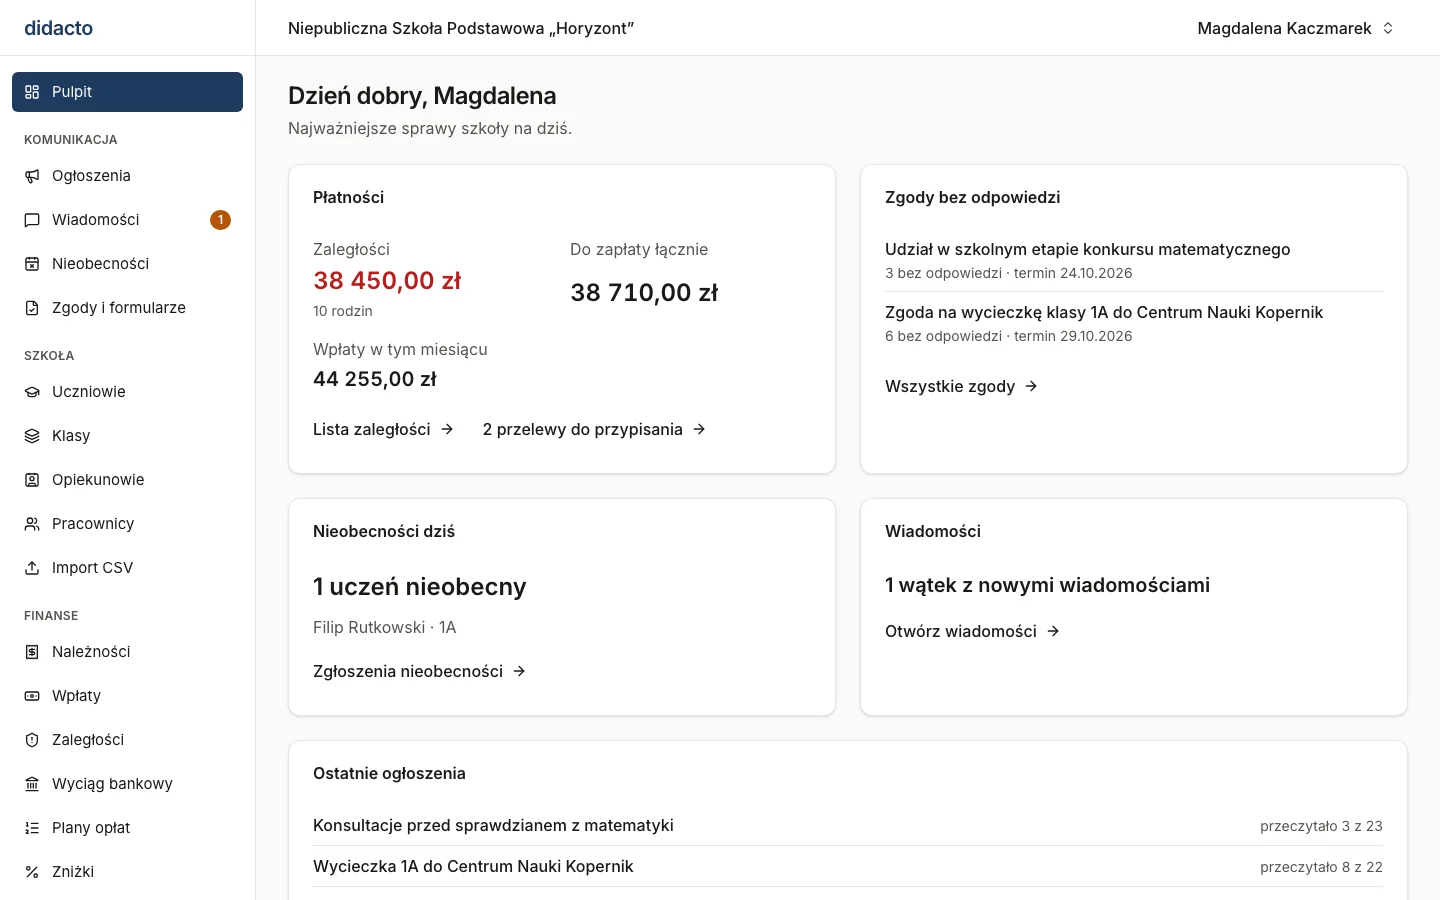
Task: Click the shield icon beside Zaległości
Action: tap(32, 740)
